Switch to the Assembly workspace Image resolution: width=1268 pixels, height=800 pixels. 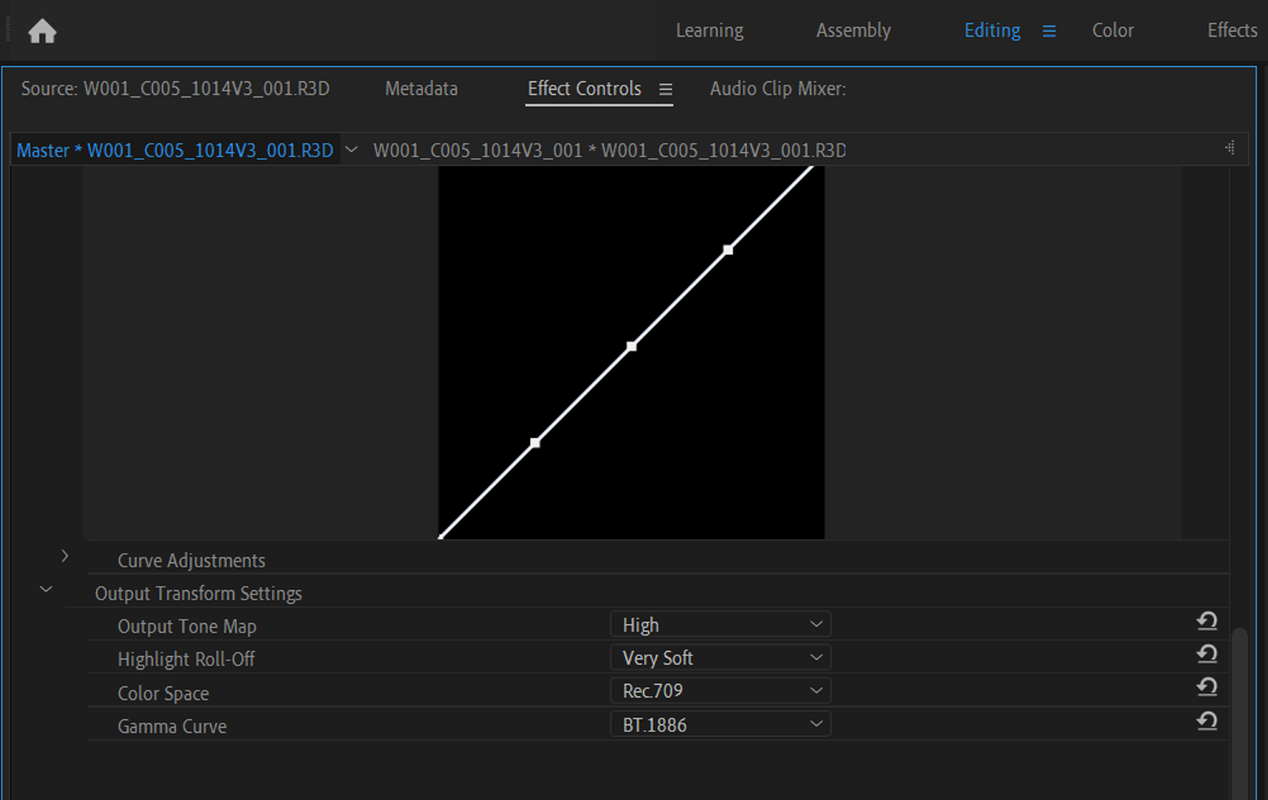[853, 30]
